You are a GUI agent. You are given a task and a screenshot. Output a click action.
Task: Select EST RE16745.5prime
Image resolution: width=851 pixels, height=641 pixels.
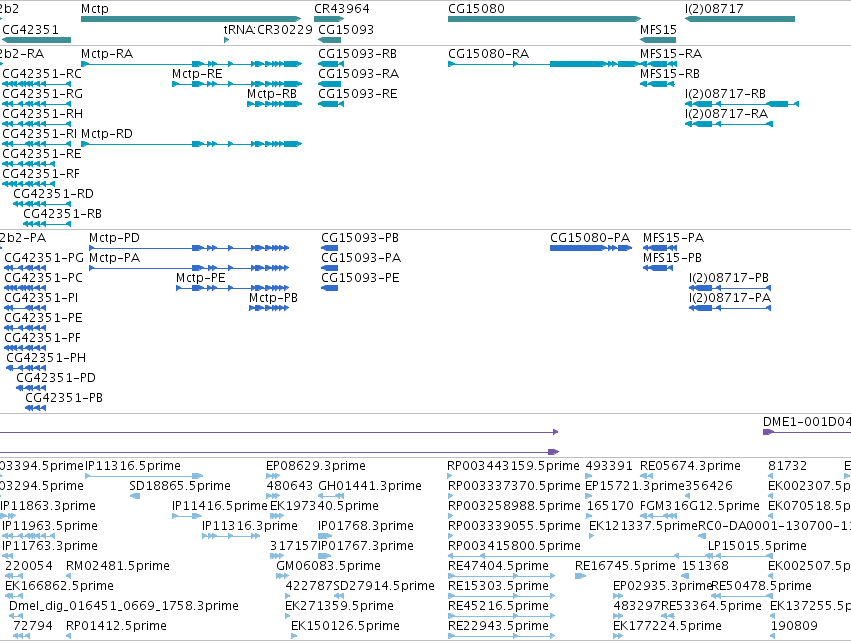pos(625,566)
